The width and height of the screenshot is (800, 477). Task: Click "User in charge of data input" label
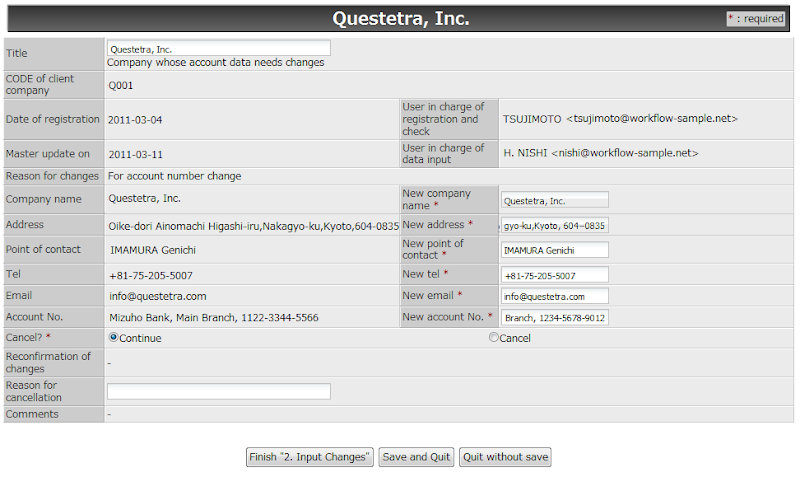pyautogui.click(x=443, y=154)
